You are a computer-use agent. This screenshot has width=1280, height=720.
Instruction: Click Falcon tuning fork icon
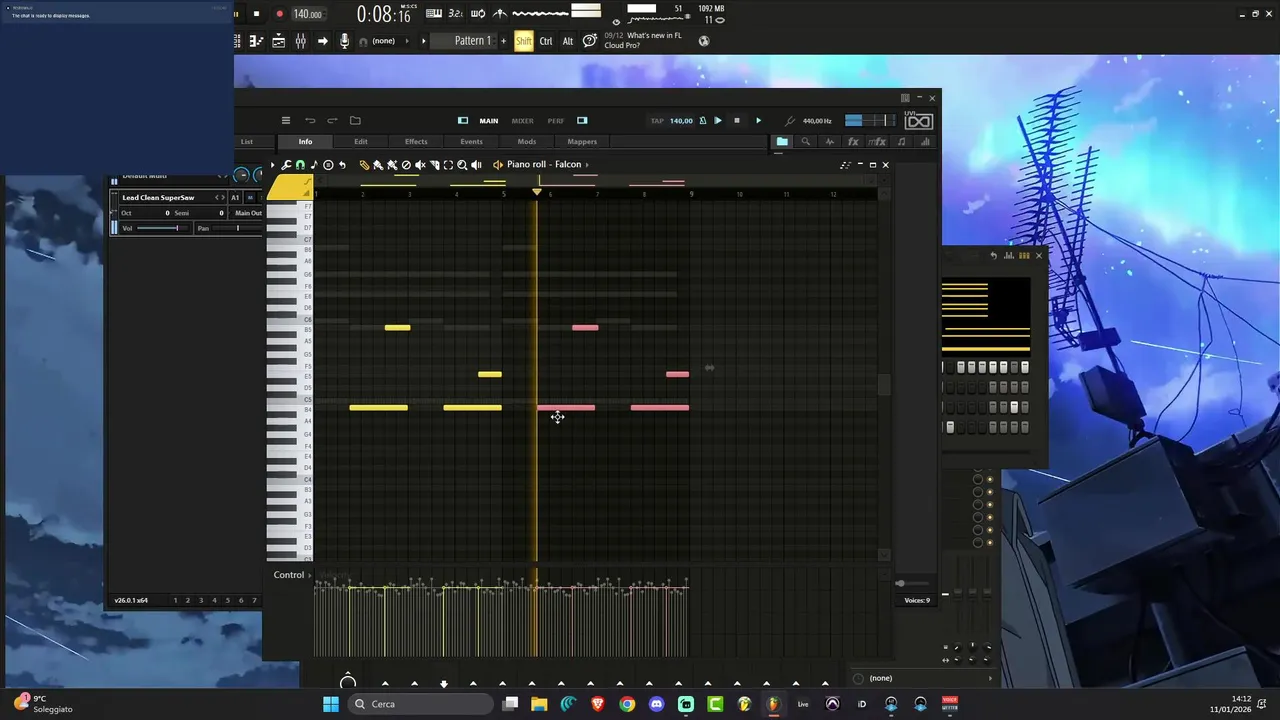coord(790,121)
